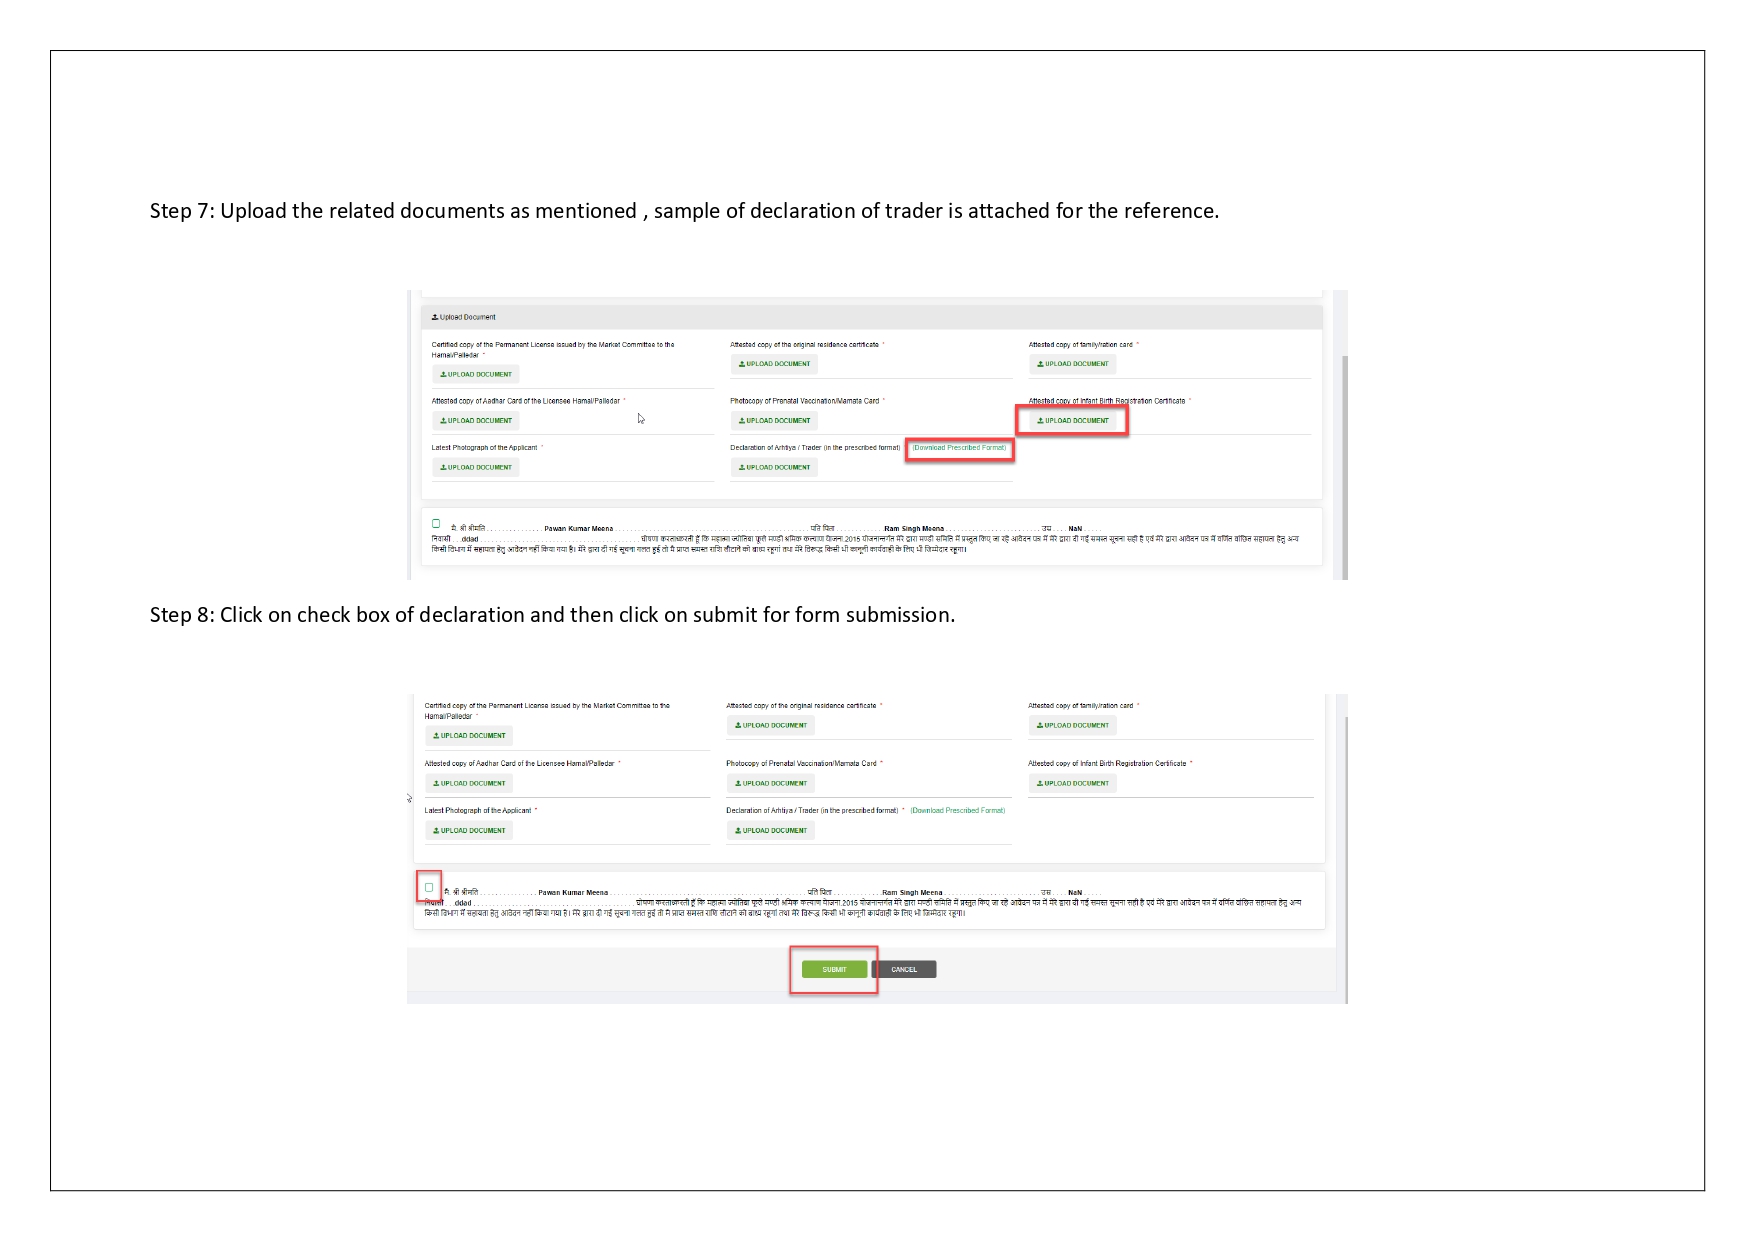Click the Upload Document section header icon

tap(435, 317)
